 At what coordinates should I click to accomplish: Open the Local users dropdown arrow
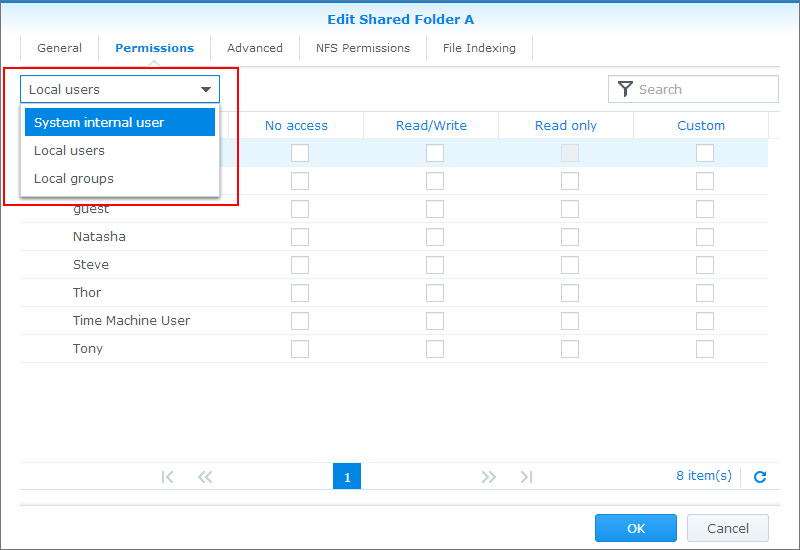(x=206, y=89)
